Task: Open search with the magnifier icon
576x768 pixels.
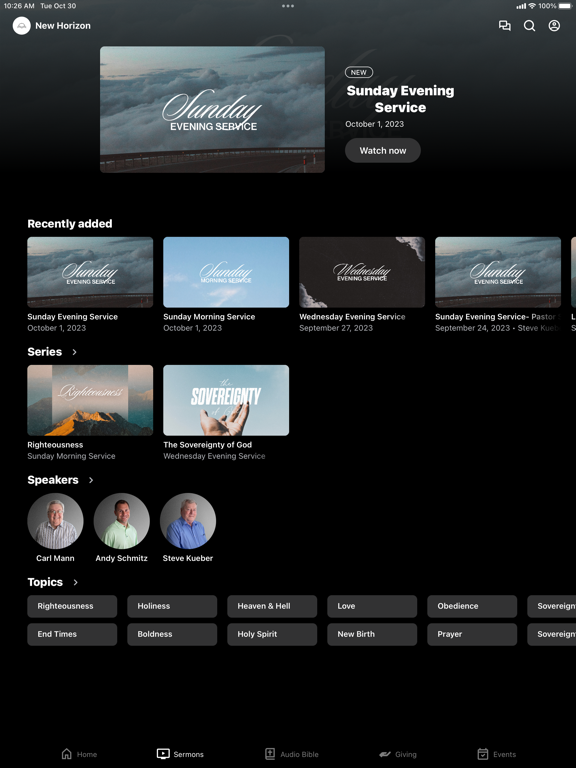Action: 529,25
